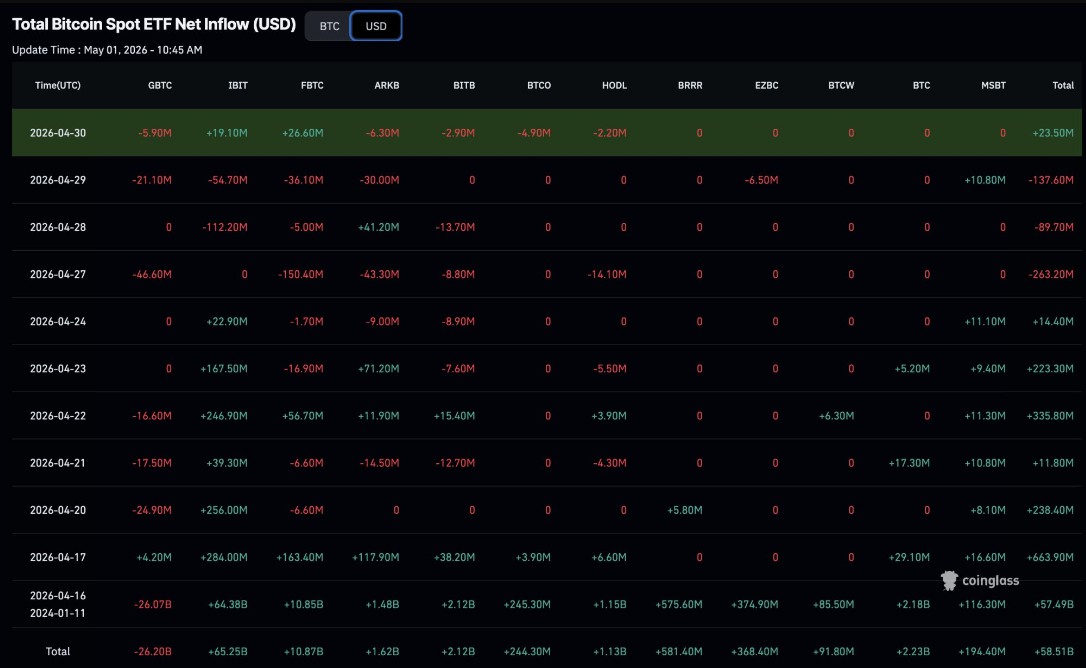Click the +6.30M BTCW value
Image resolution: width=1086 pixels, height=668 pixels.
point(836,416)
